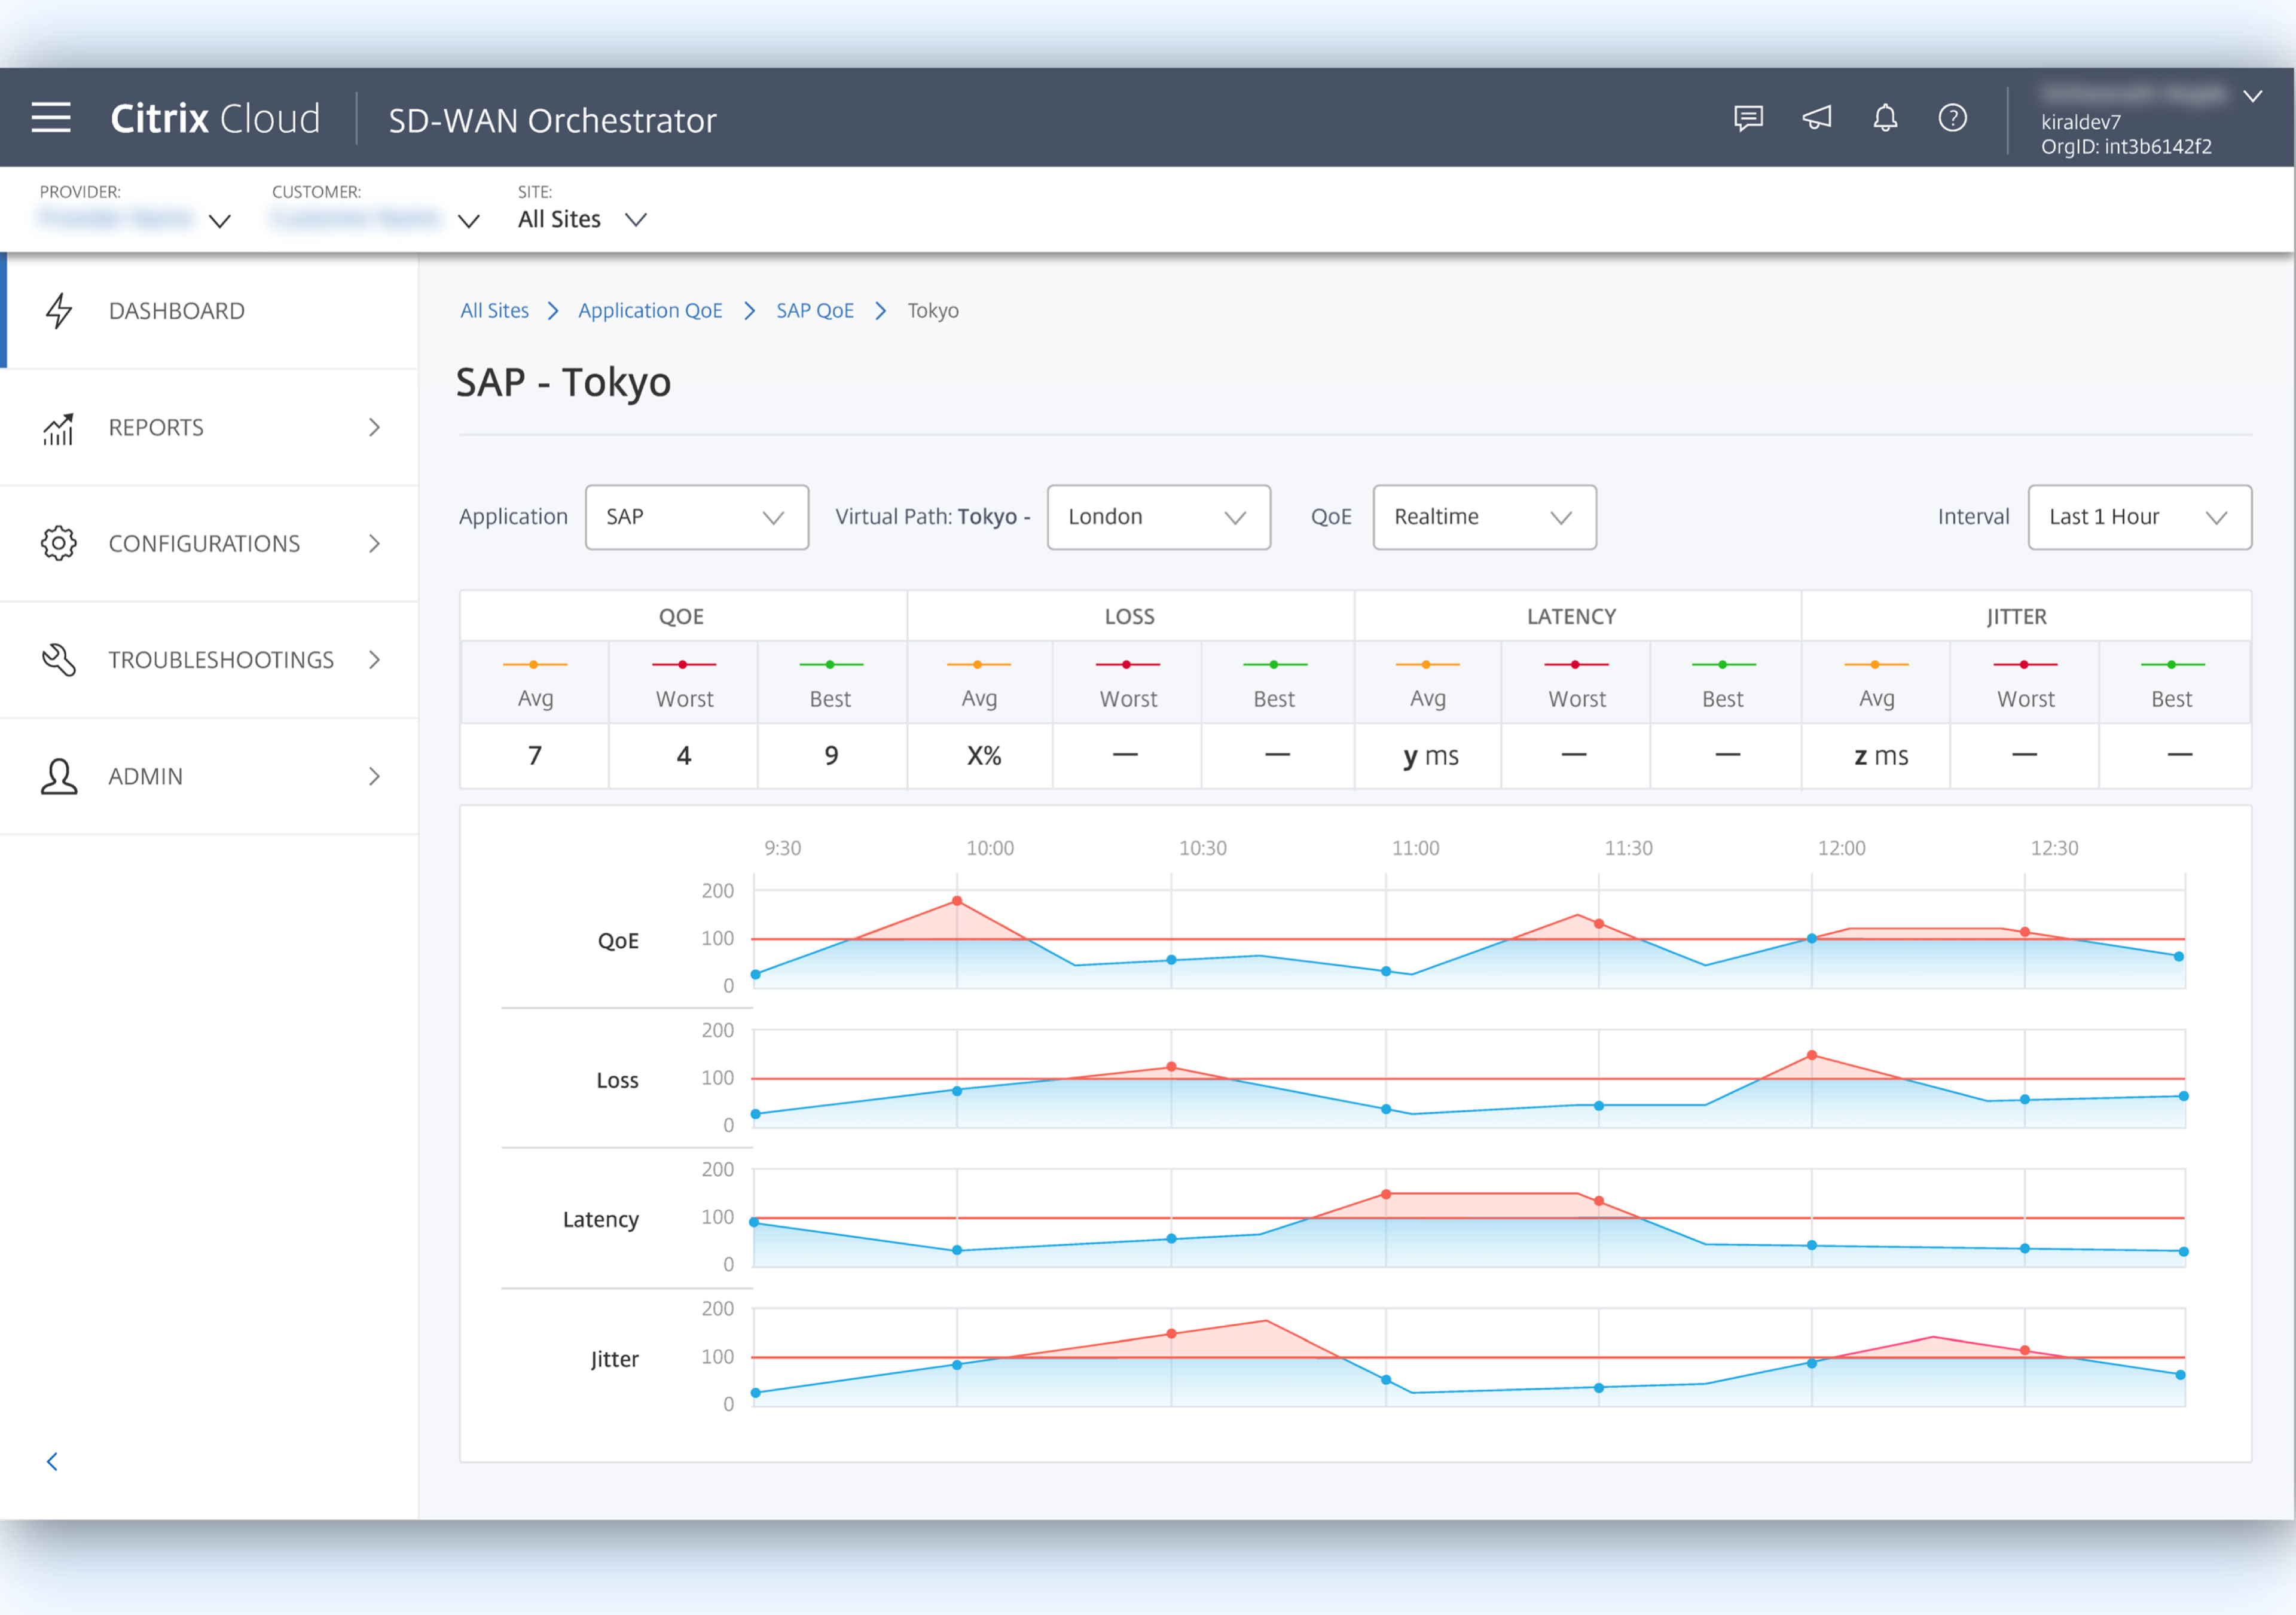Click the help question mark icon
This screenshot has height=1615, width=2296.
tap(1952, 118)
